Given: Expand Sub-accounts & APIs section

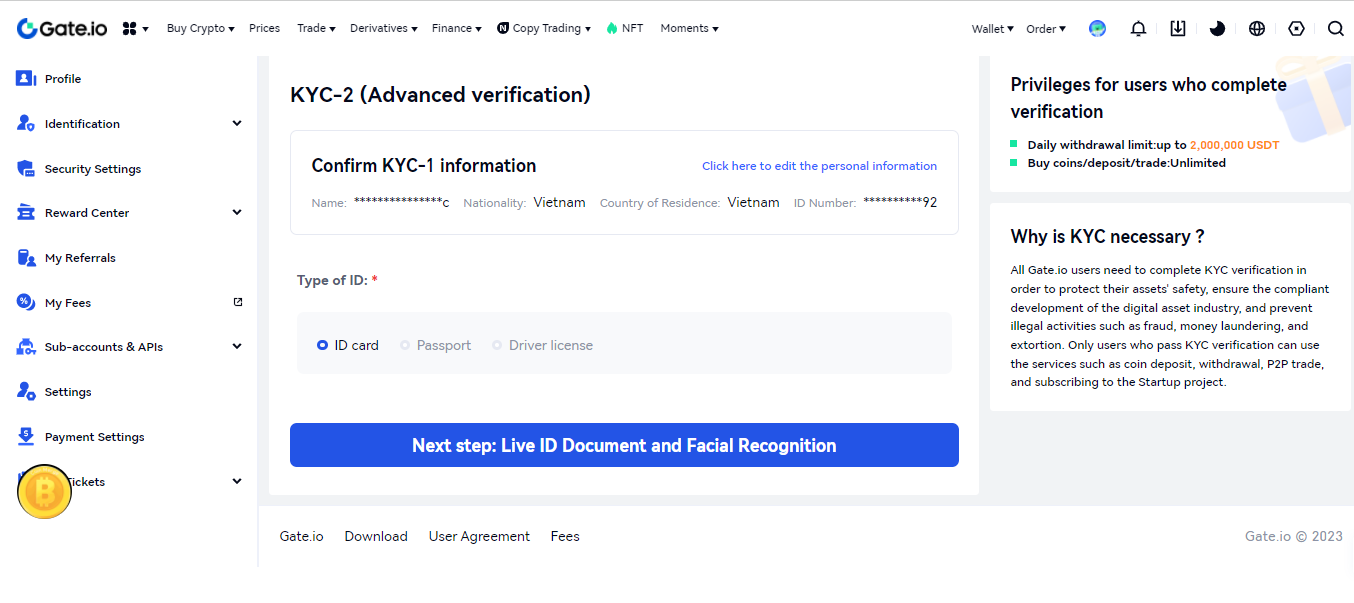Looking at the screenshot, I should point(237,346).
